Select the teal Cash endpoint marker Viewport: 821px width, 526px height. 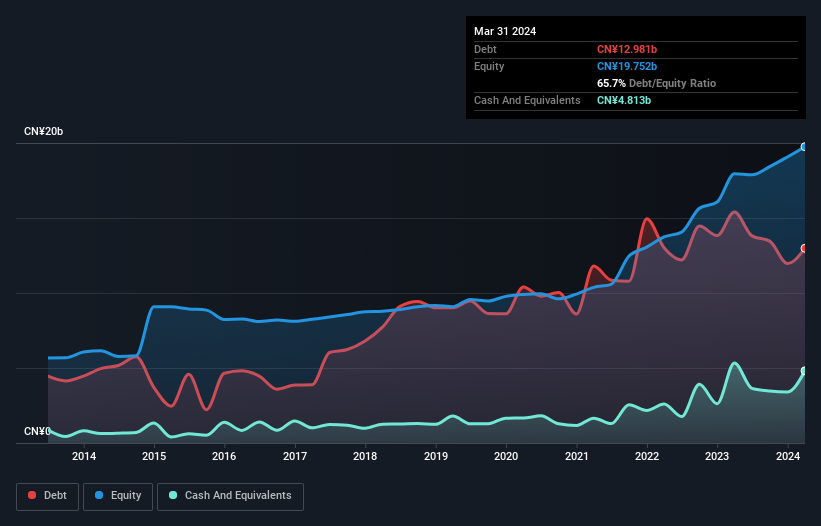point(804,371)
